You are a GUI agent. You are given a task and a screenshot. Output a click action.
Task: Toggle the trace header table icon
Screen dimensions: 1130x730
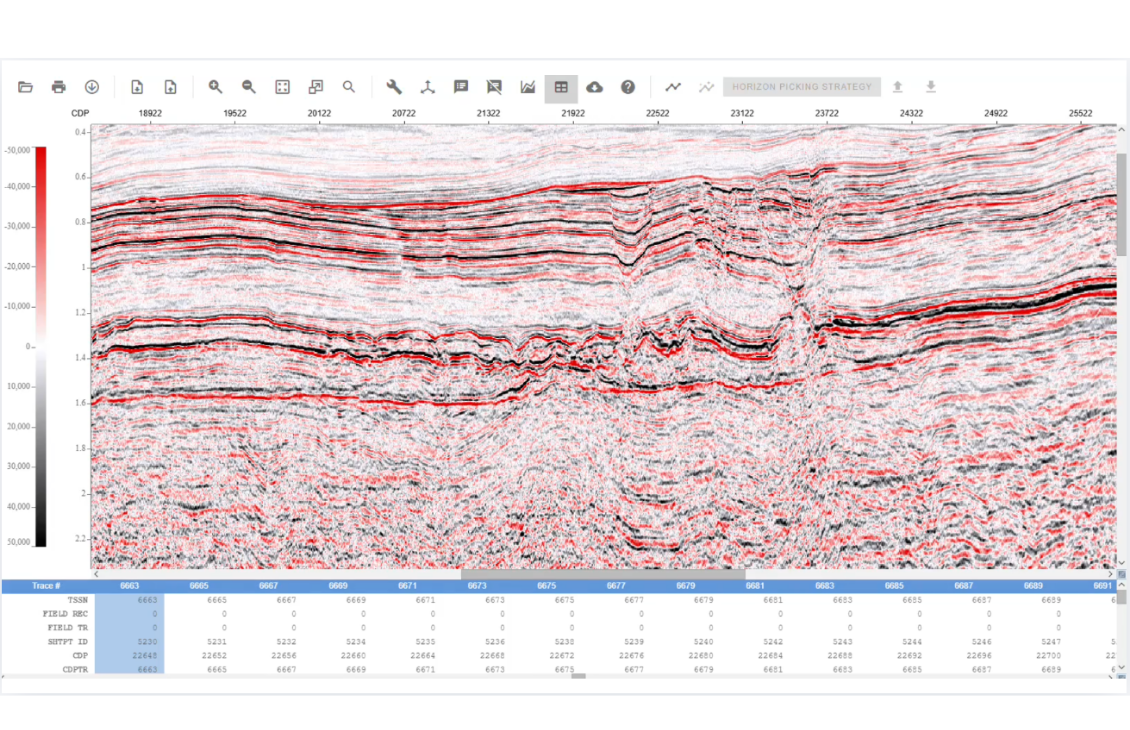(x=561, y=87)
